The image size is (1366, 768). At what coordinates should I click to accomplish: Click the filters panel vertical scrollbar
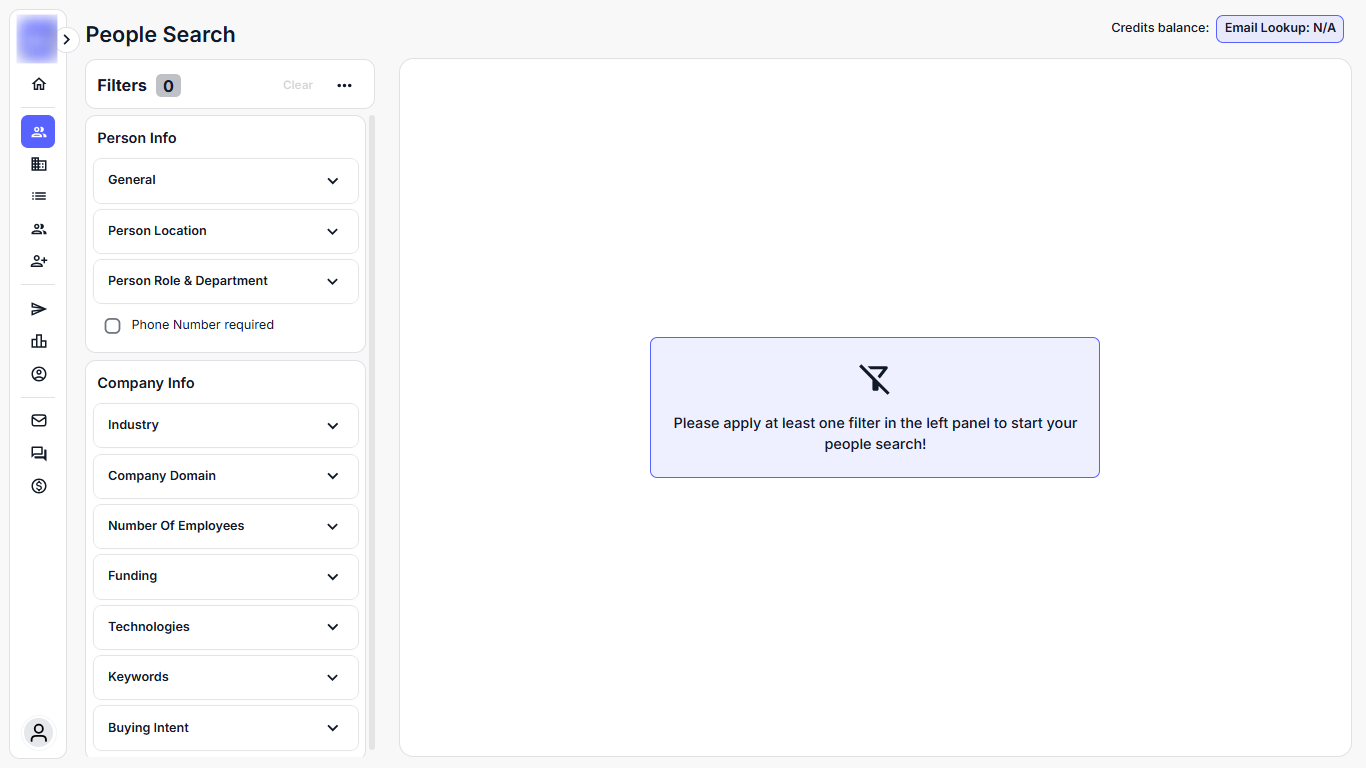coord(372,430)
